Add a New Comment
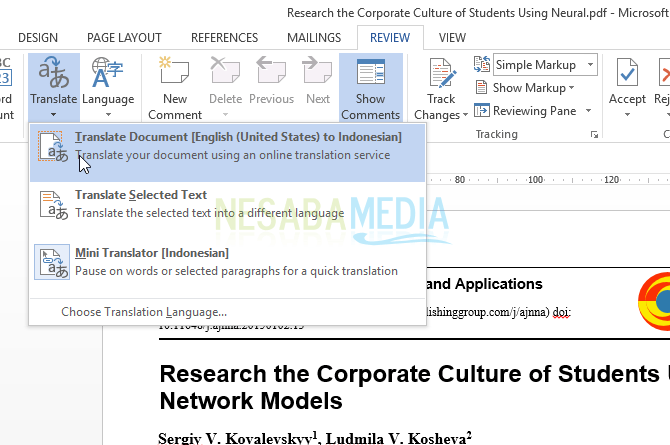 [175, 88]
